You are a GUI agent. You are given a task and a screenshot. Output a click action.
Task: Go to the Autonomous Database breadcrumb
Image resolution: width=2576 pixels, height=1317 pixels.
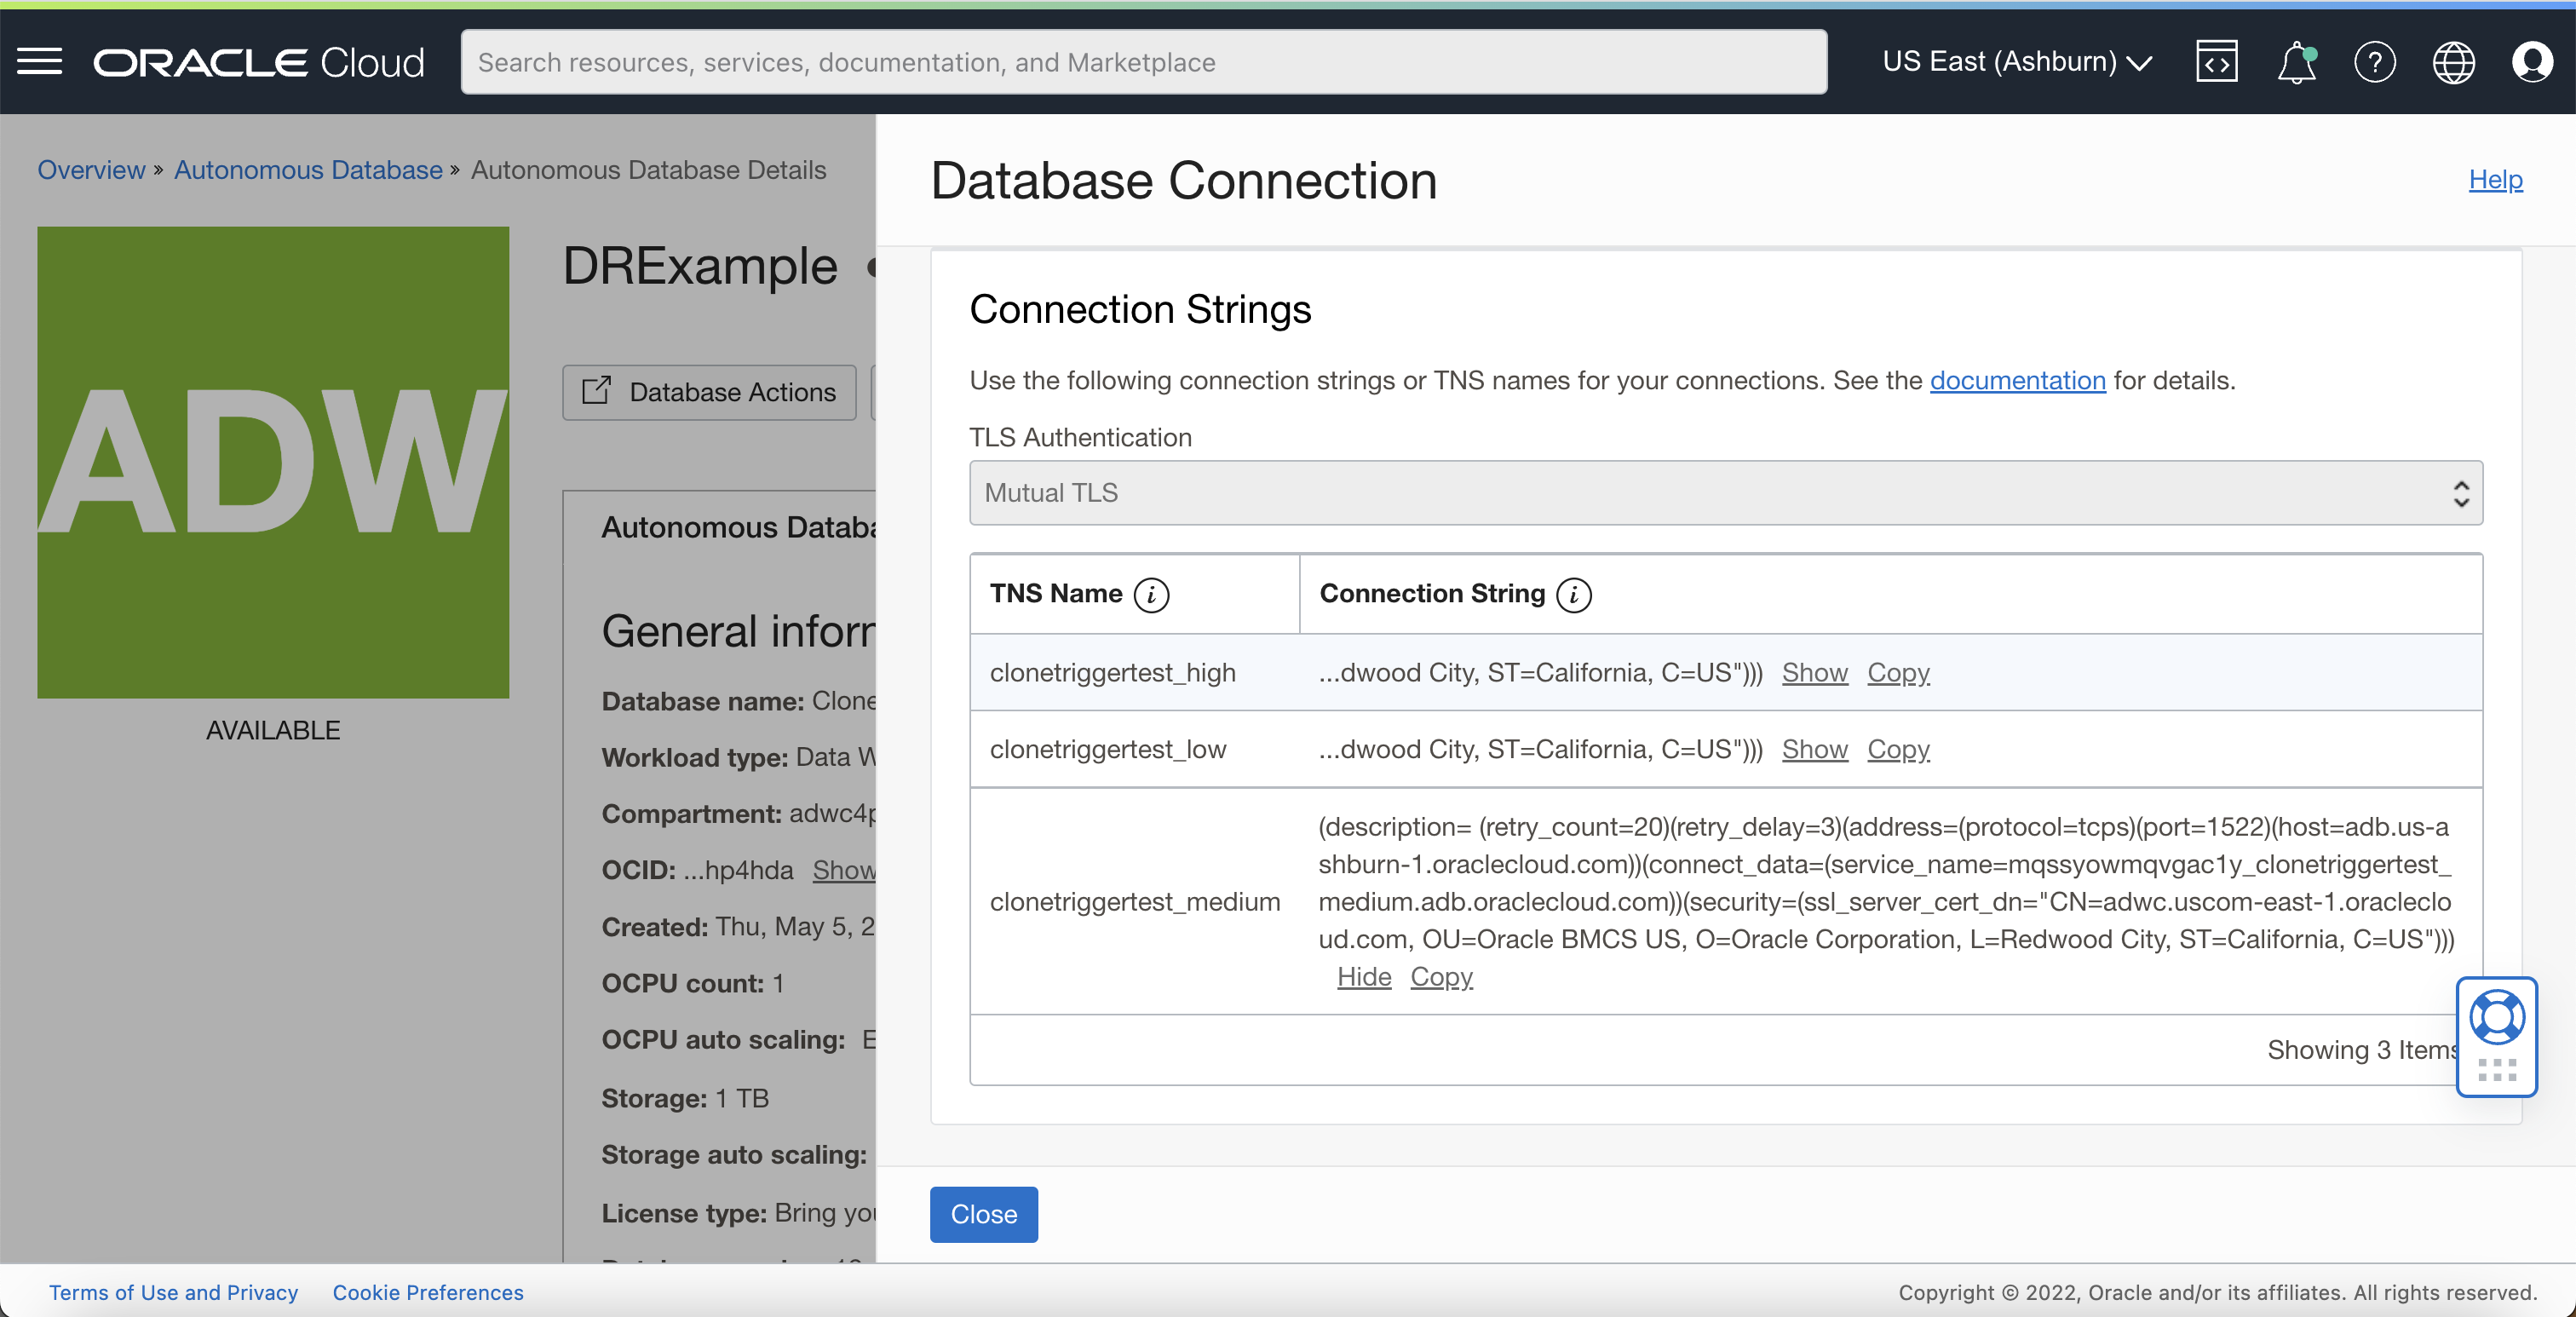click(x=308, y=170)
